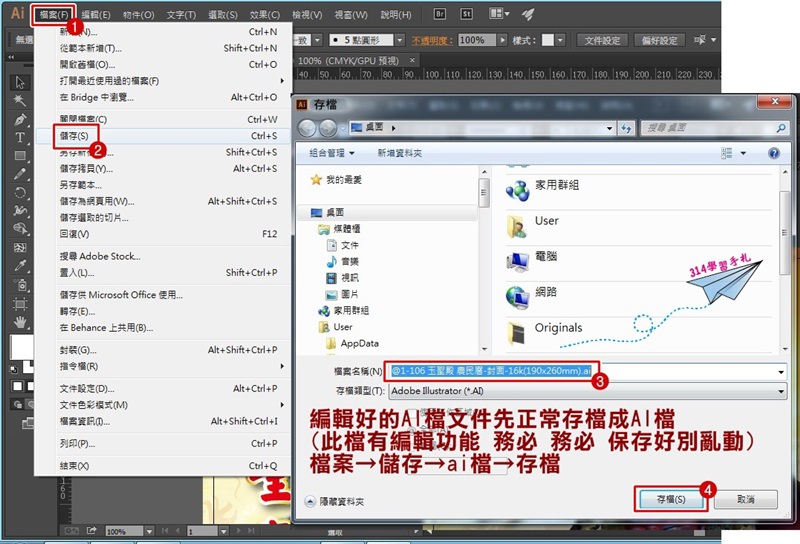Open the 檔案(F) menu
This screenshot has height=544, width=800.
[x=54, y=14]
